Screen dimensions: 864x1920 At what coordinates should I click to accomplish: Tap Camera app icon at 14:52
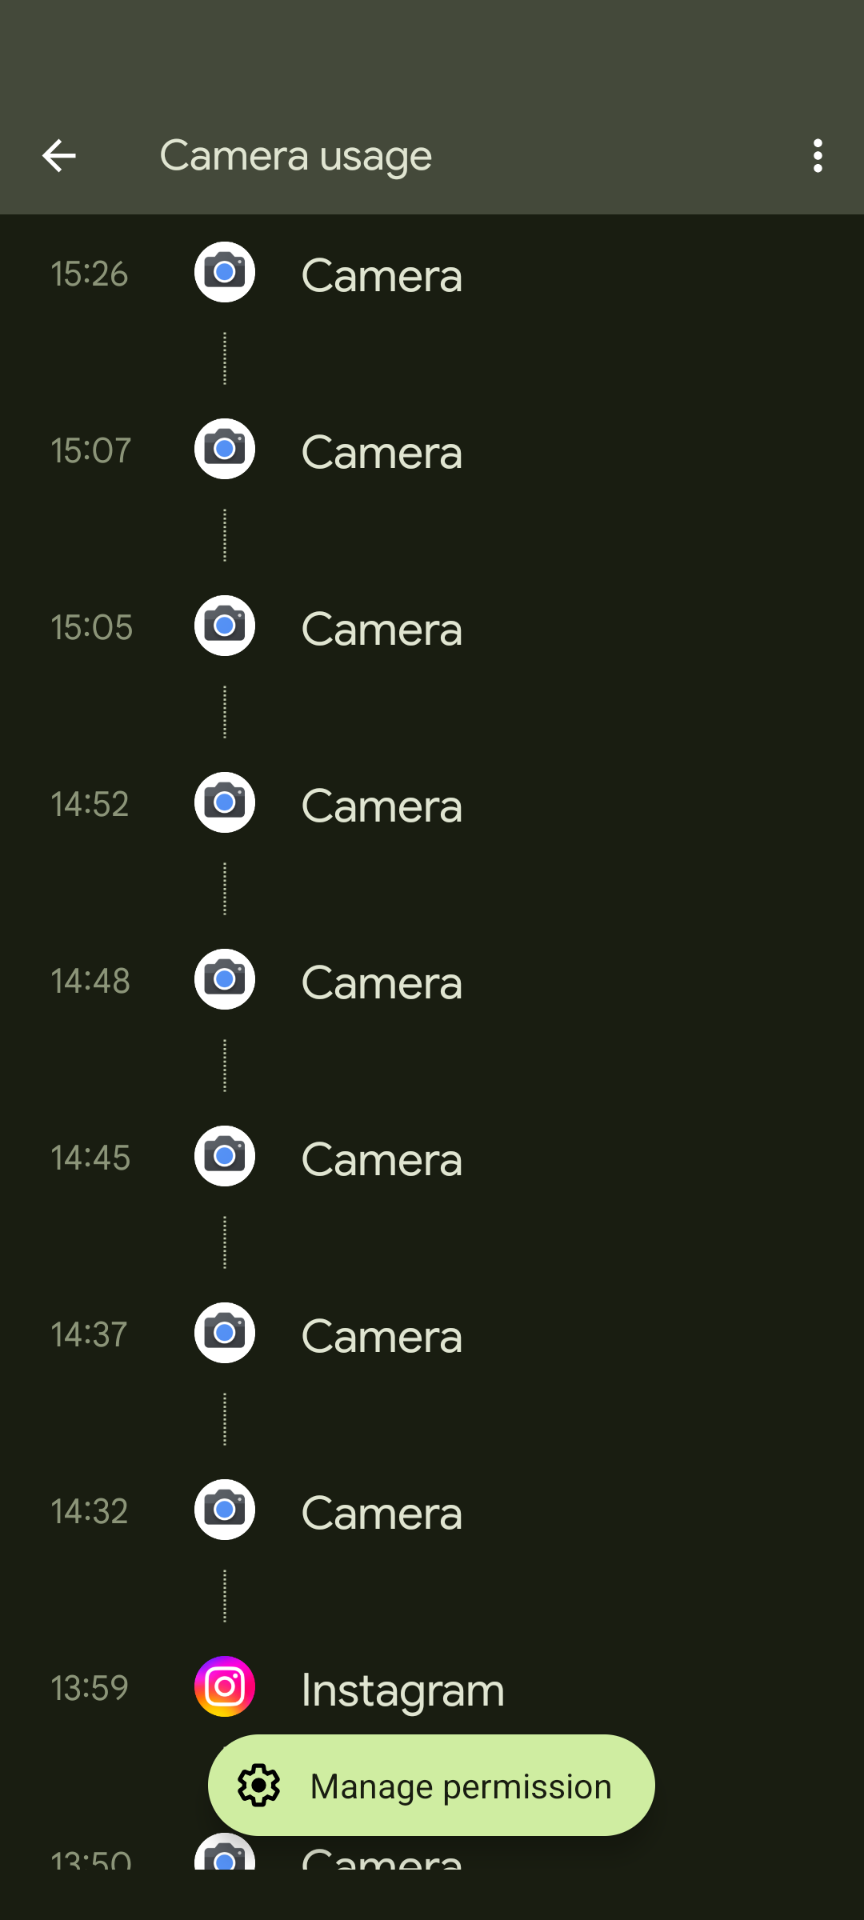(x=225, y=803)
